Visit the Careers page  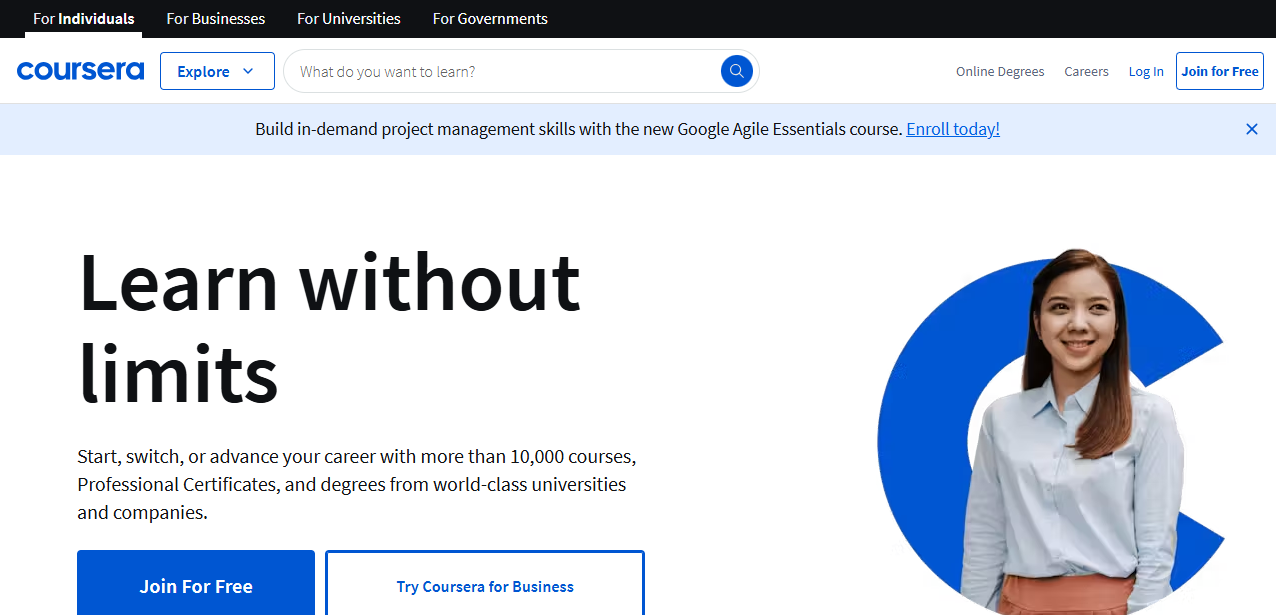[x=1086, y=71]
